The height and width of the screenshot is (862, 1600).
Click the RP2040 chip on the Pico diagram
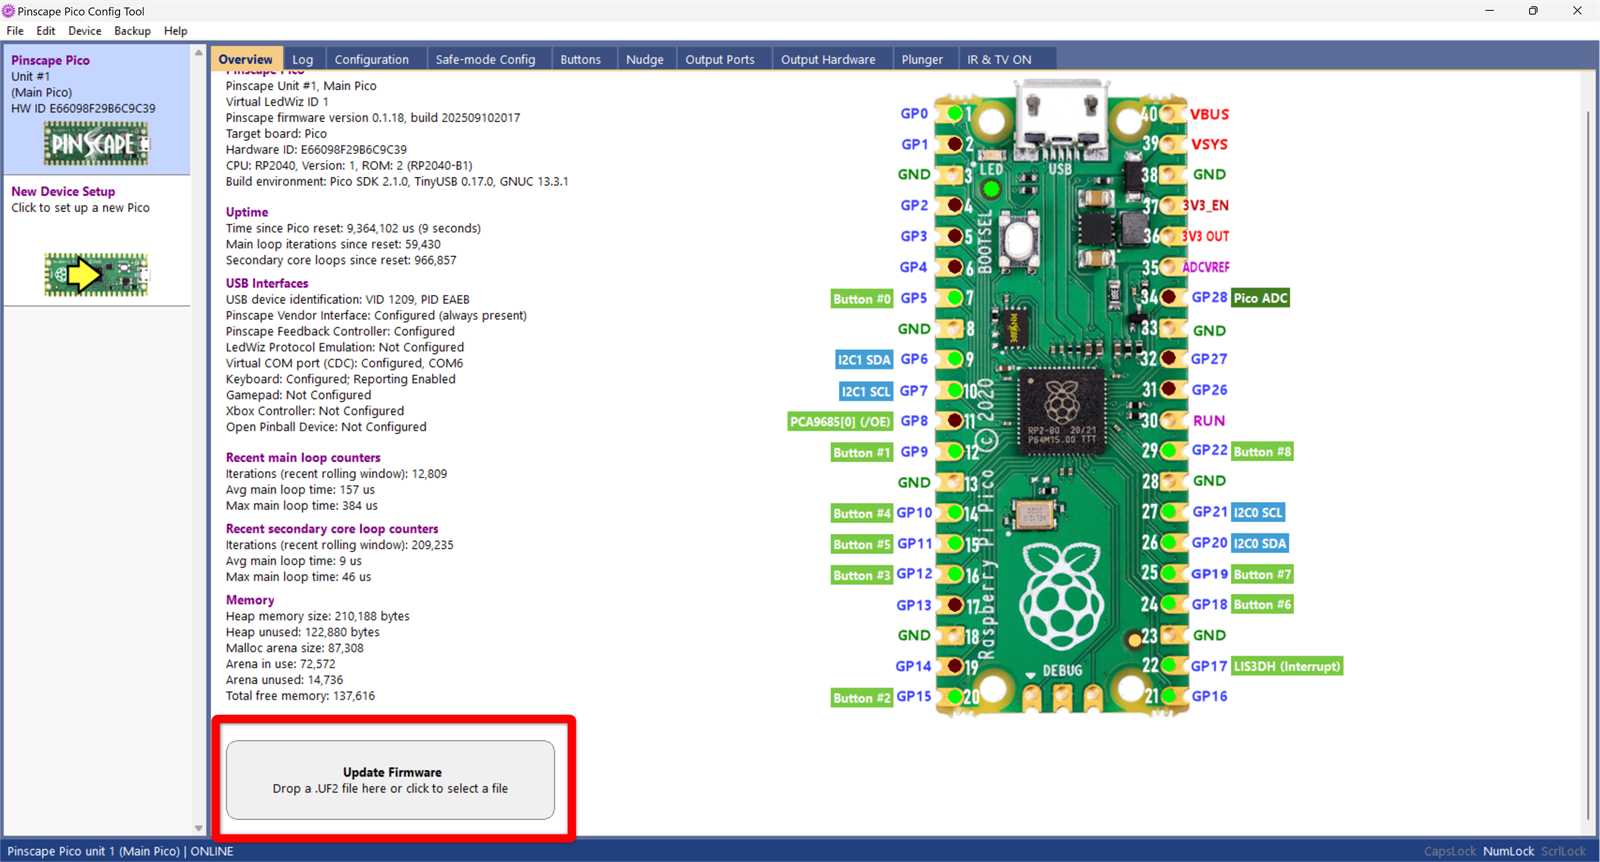(x=1062, y=412)
